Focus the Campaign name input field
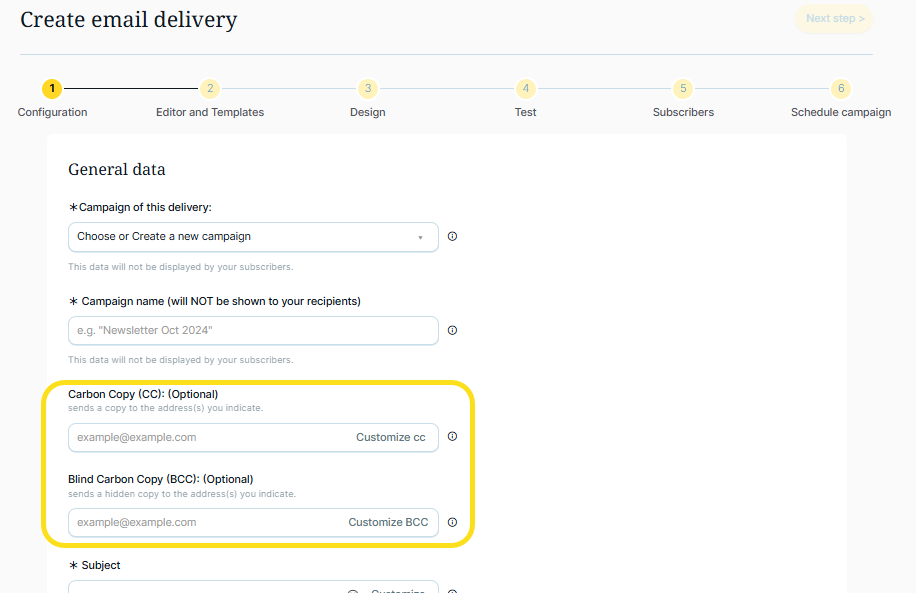The width and height of the screenshot is (916, 593). click(x=253, y=331)
